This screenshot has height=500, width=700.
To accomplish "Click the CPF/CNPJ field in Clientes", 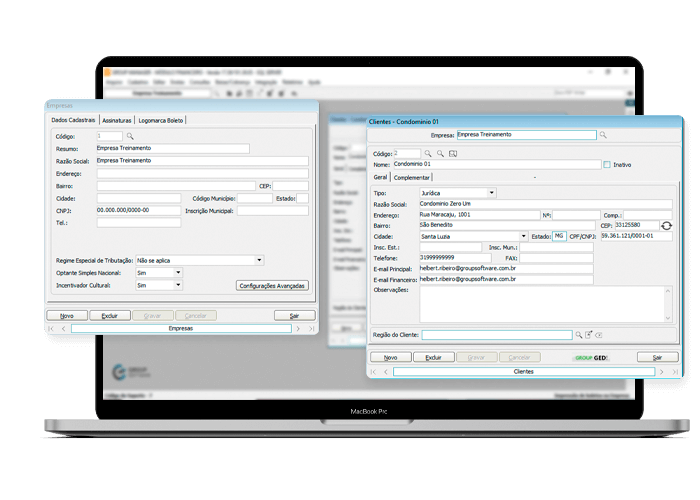I will (637, 236).
